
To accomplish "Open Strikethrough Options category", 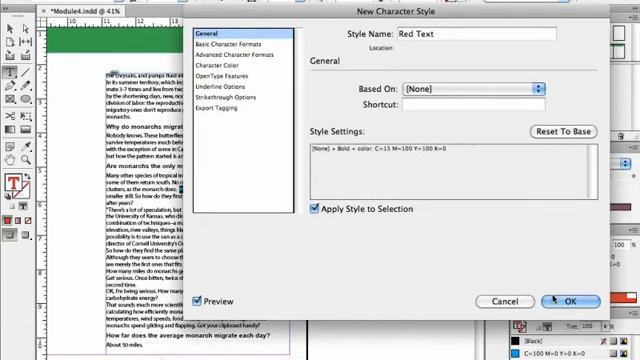I will 225,97.
